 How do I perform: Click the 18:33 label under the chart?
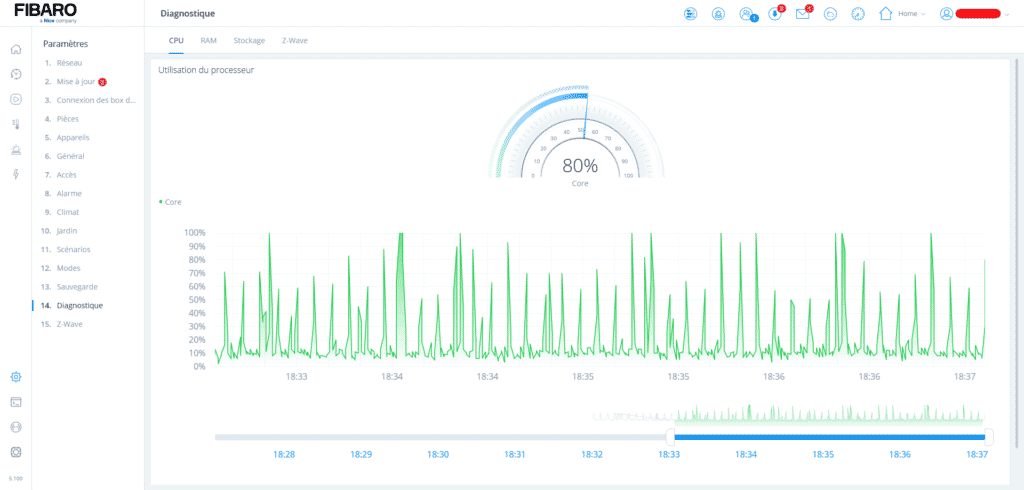(296, 377)
